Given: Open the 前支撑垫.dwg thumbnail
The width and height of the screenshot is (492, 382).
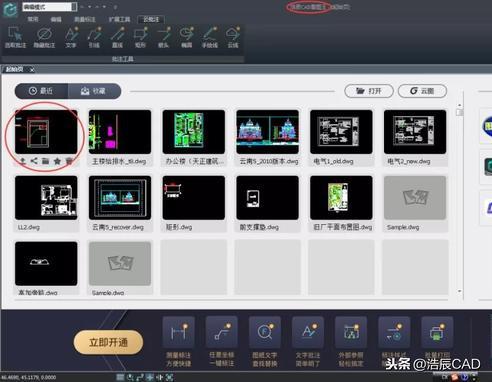Looking at the screenshot, I should (x=267, y=198).
